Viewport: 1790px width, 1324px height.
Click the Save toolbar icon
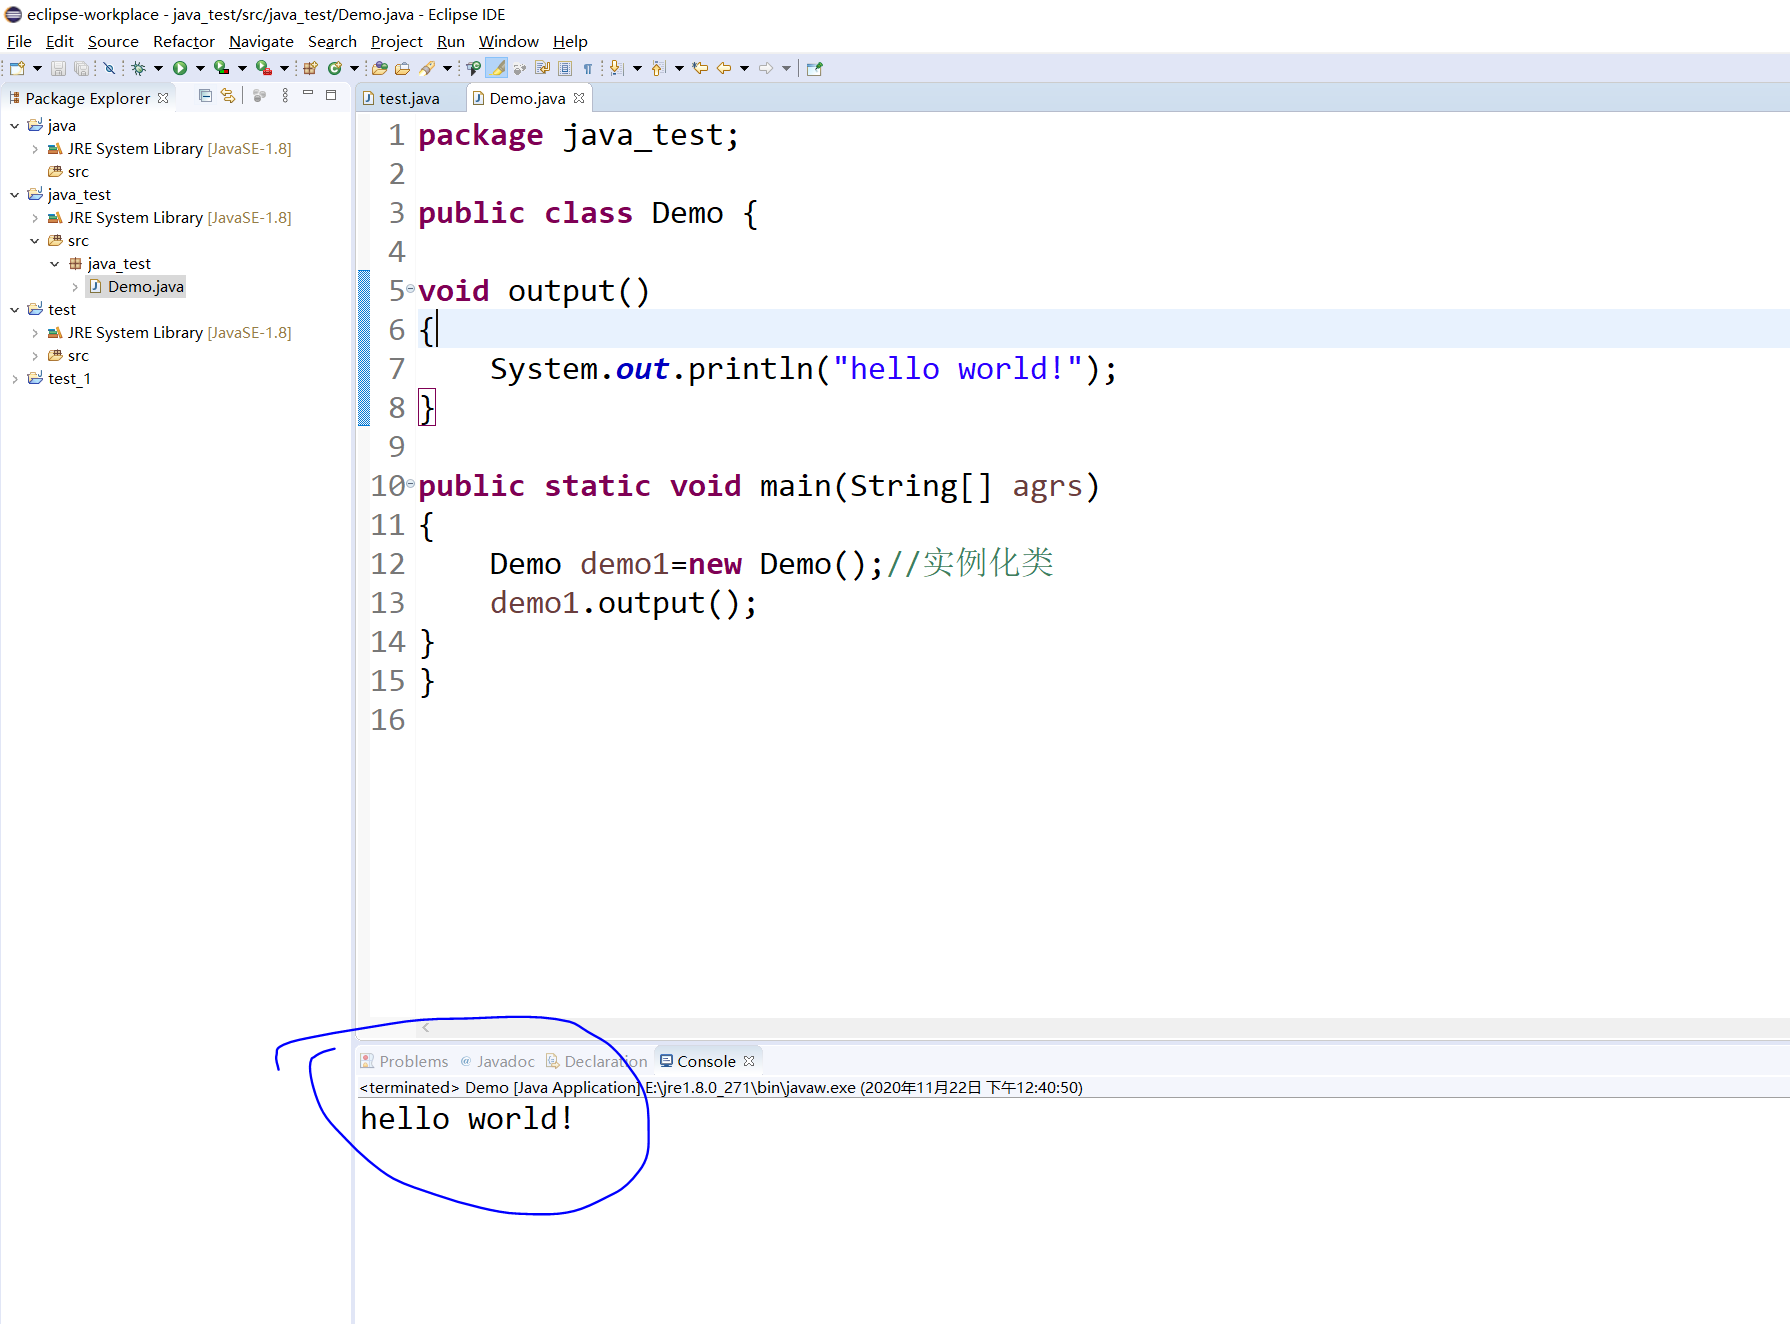[x=58, y=68]
